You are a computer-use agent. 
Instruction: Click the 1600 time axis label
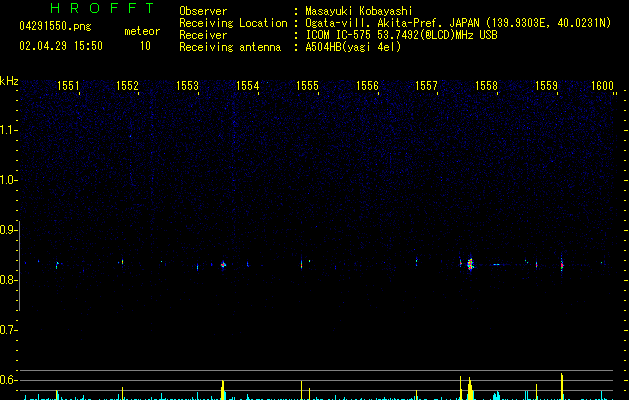(603, 86)
